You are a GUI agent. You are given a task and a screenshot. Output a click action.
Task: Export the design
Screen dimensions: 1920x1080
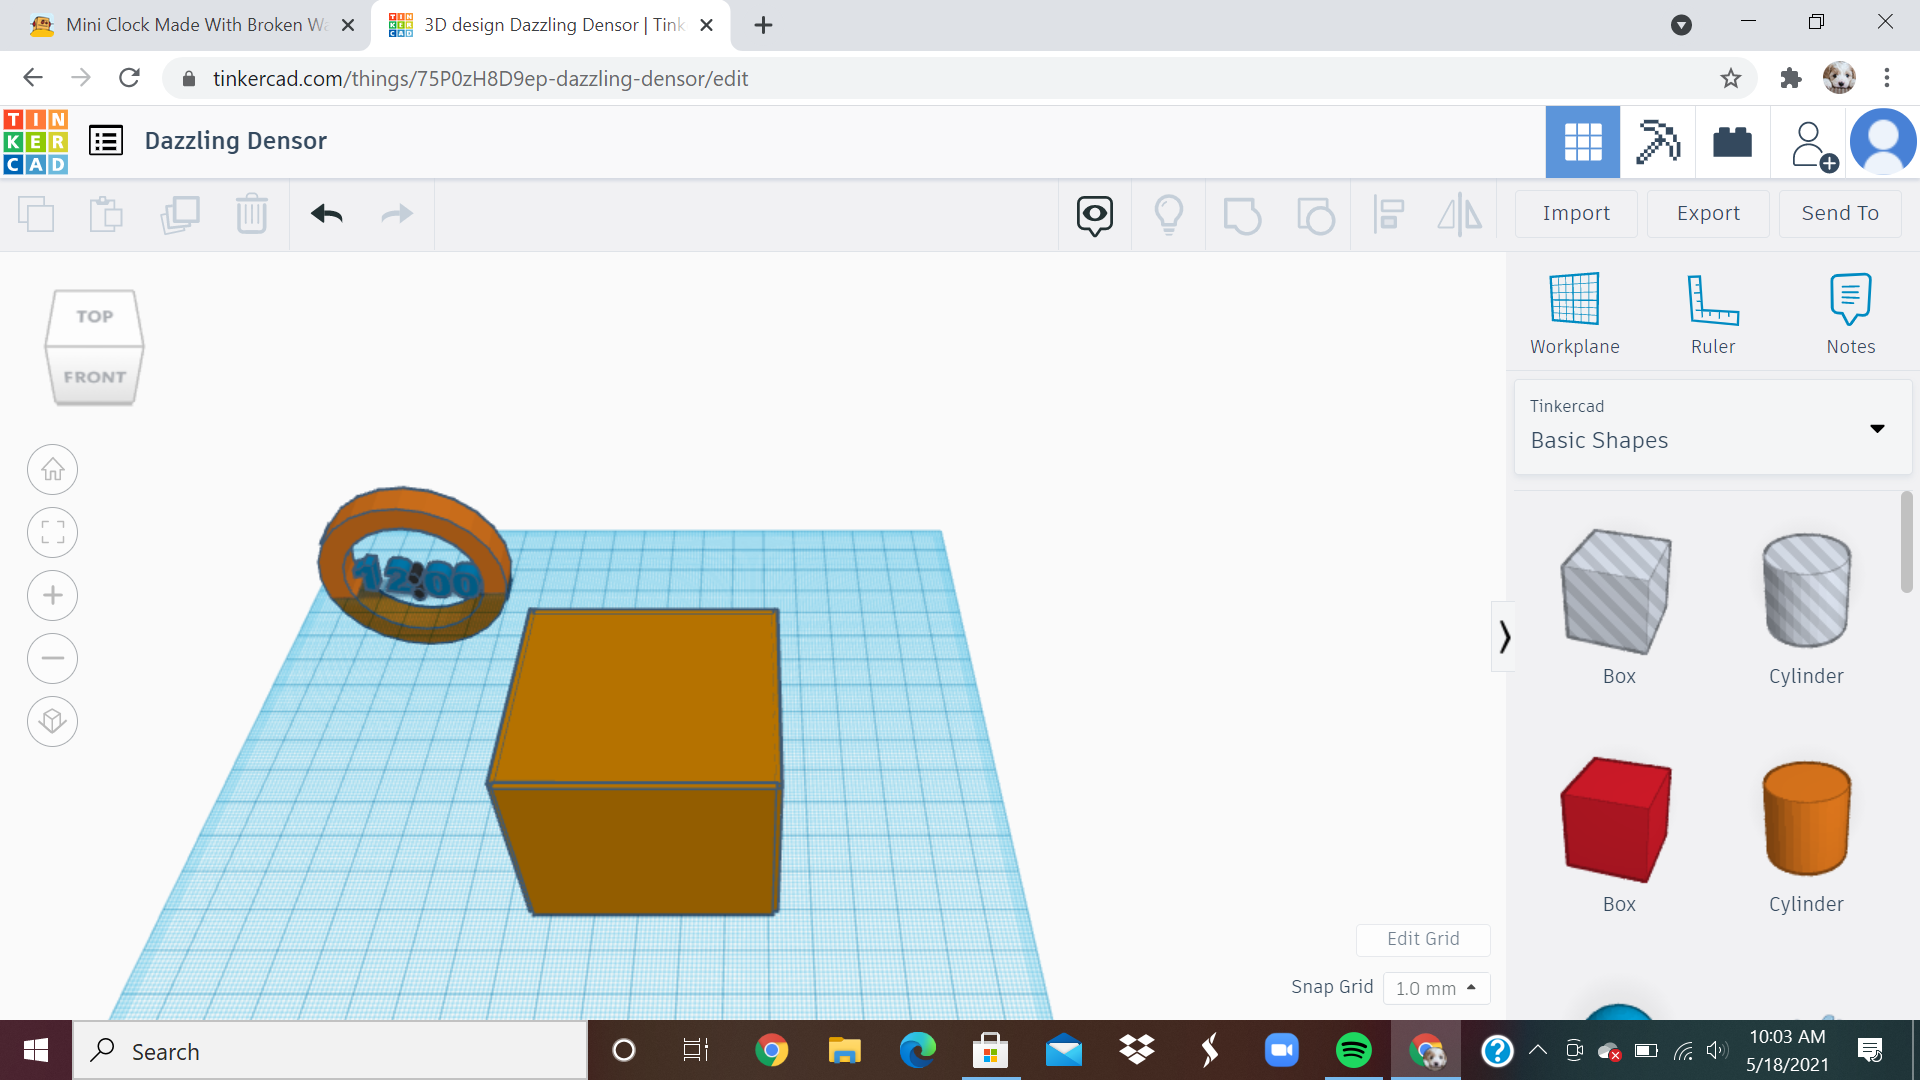[x=1707, y=213]
